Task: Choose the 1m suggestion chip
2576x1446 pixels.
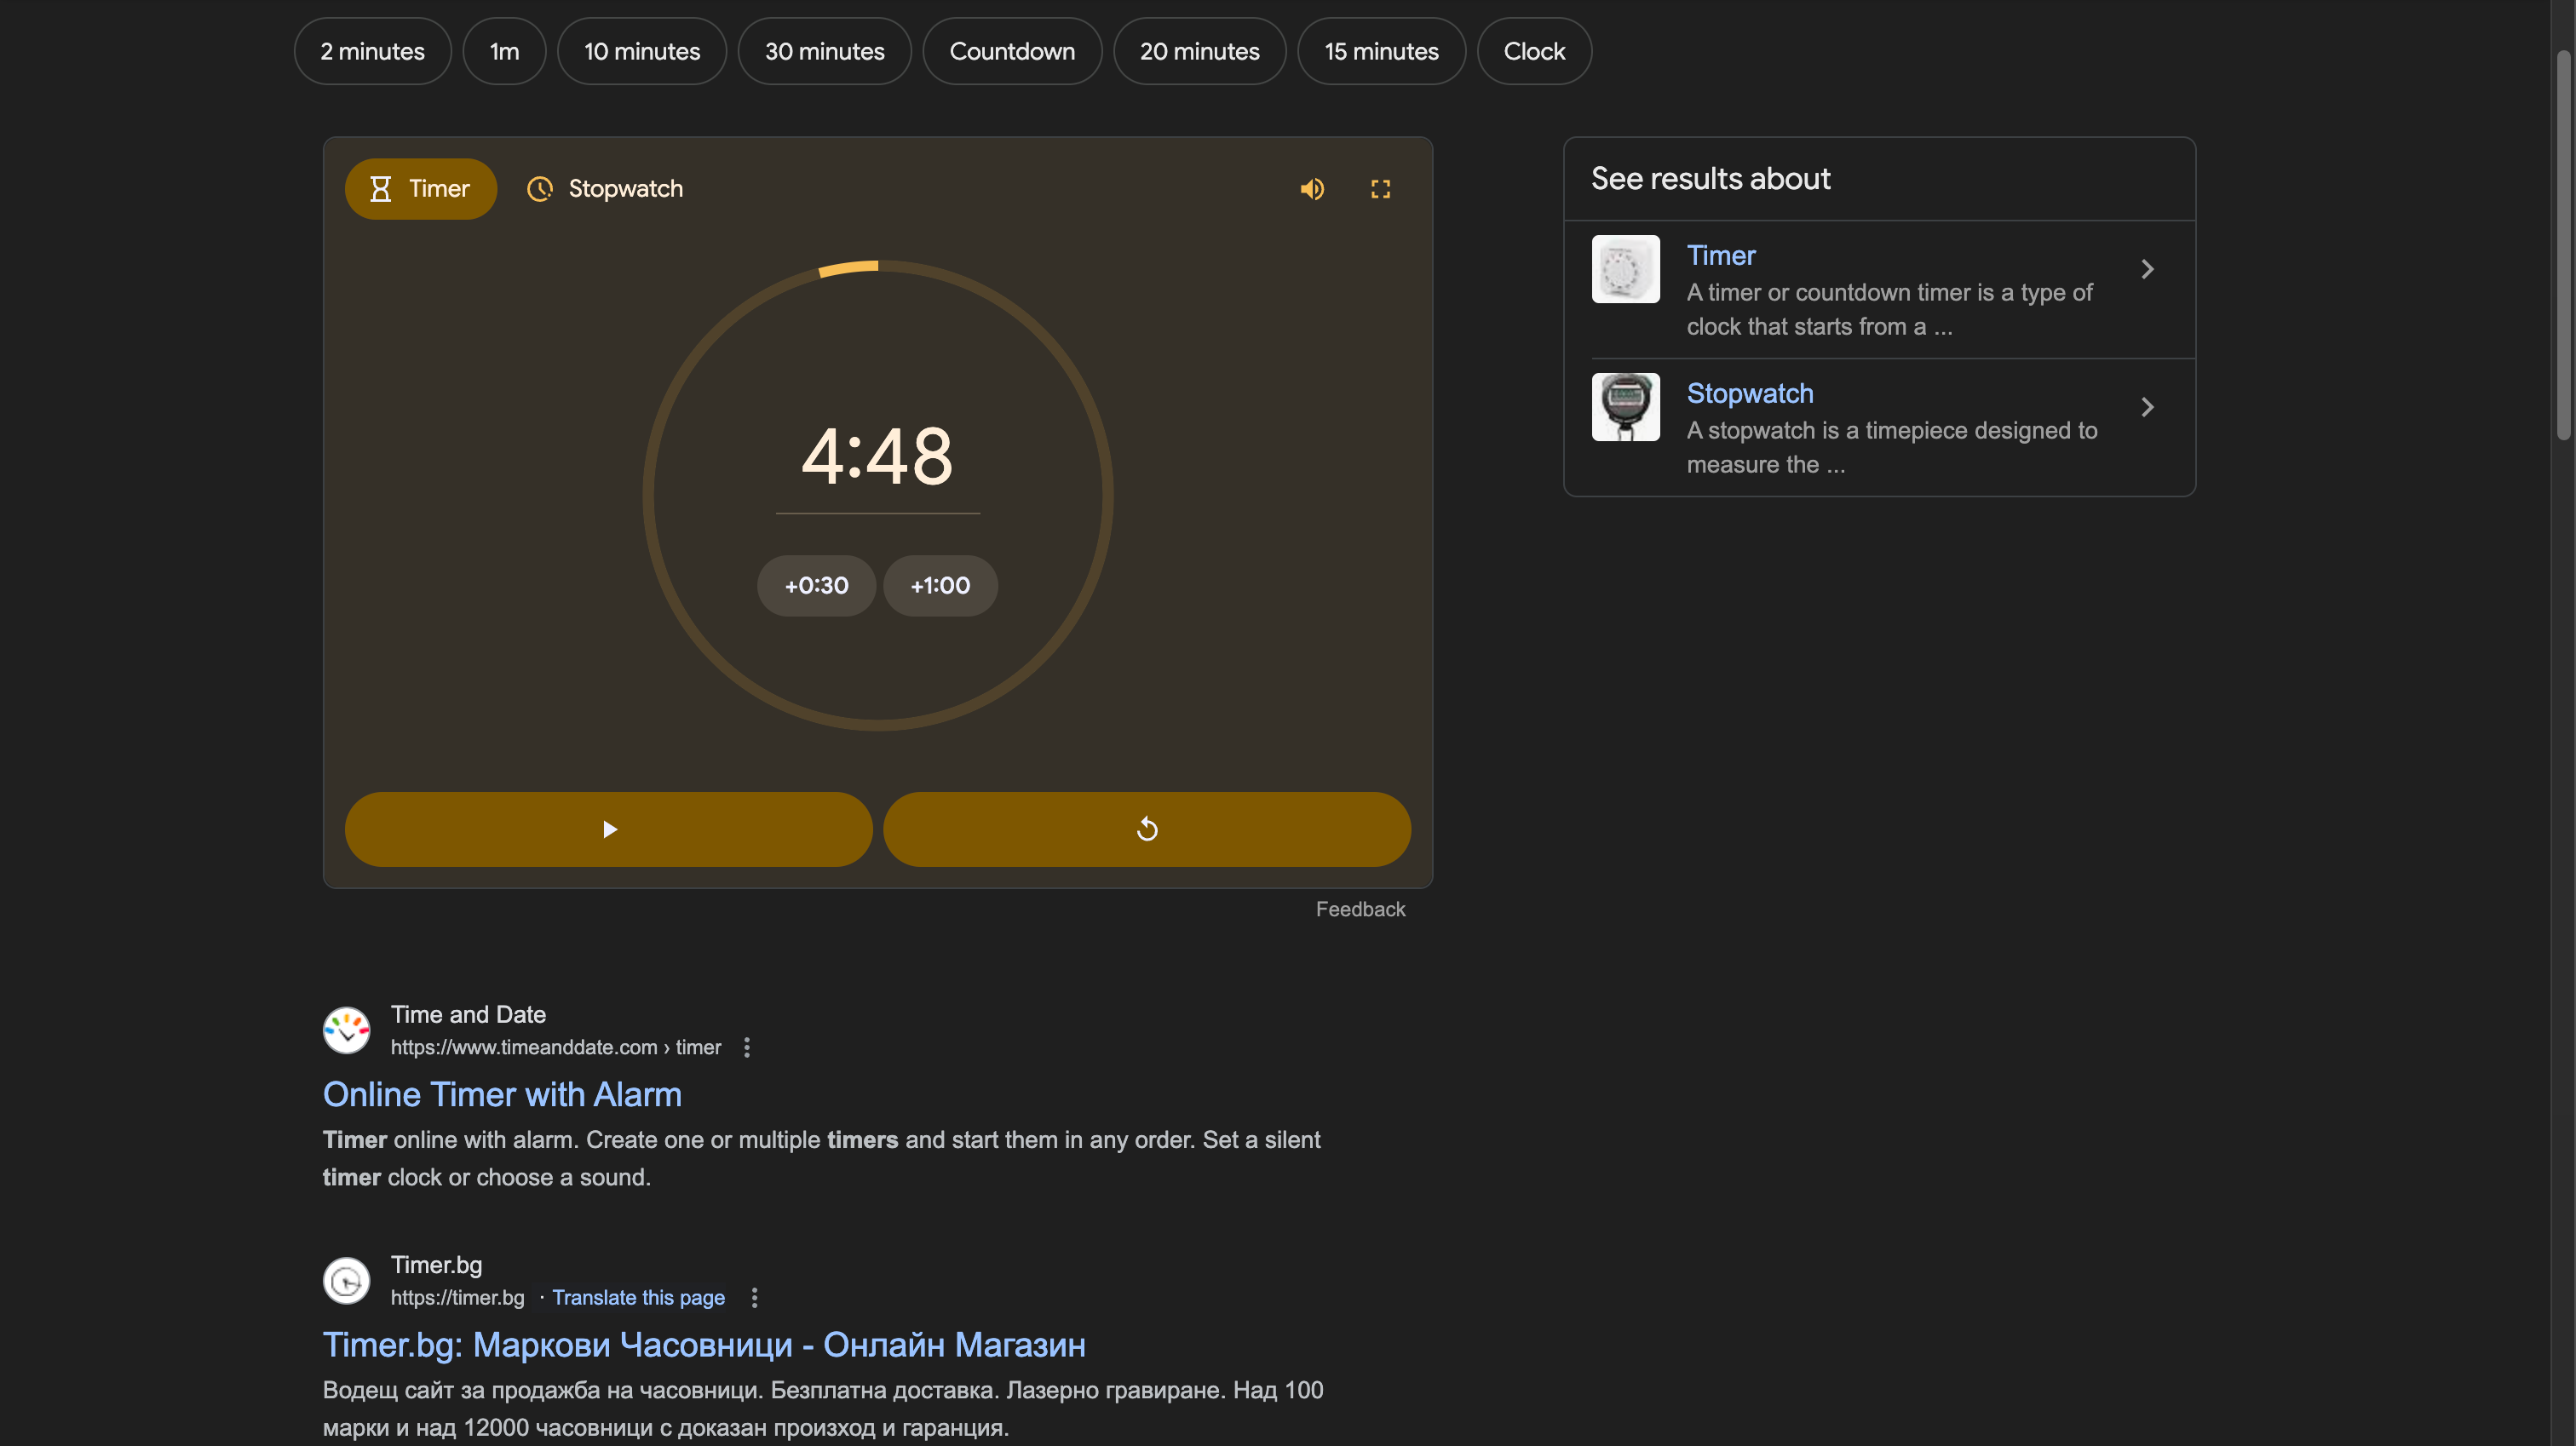Action: point(504,51)
